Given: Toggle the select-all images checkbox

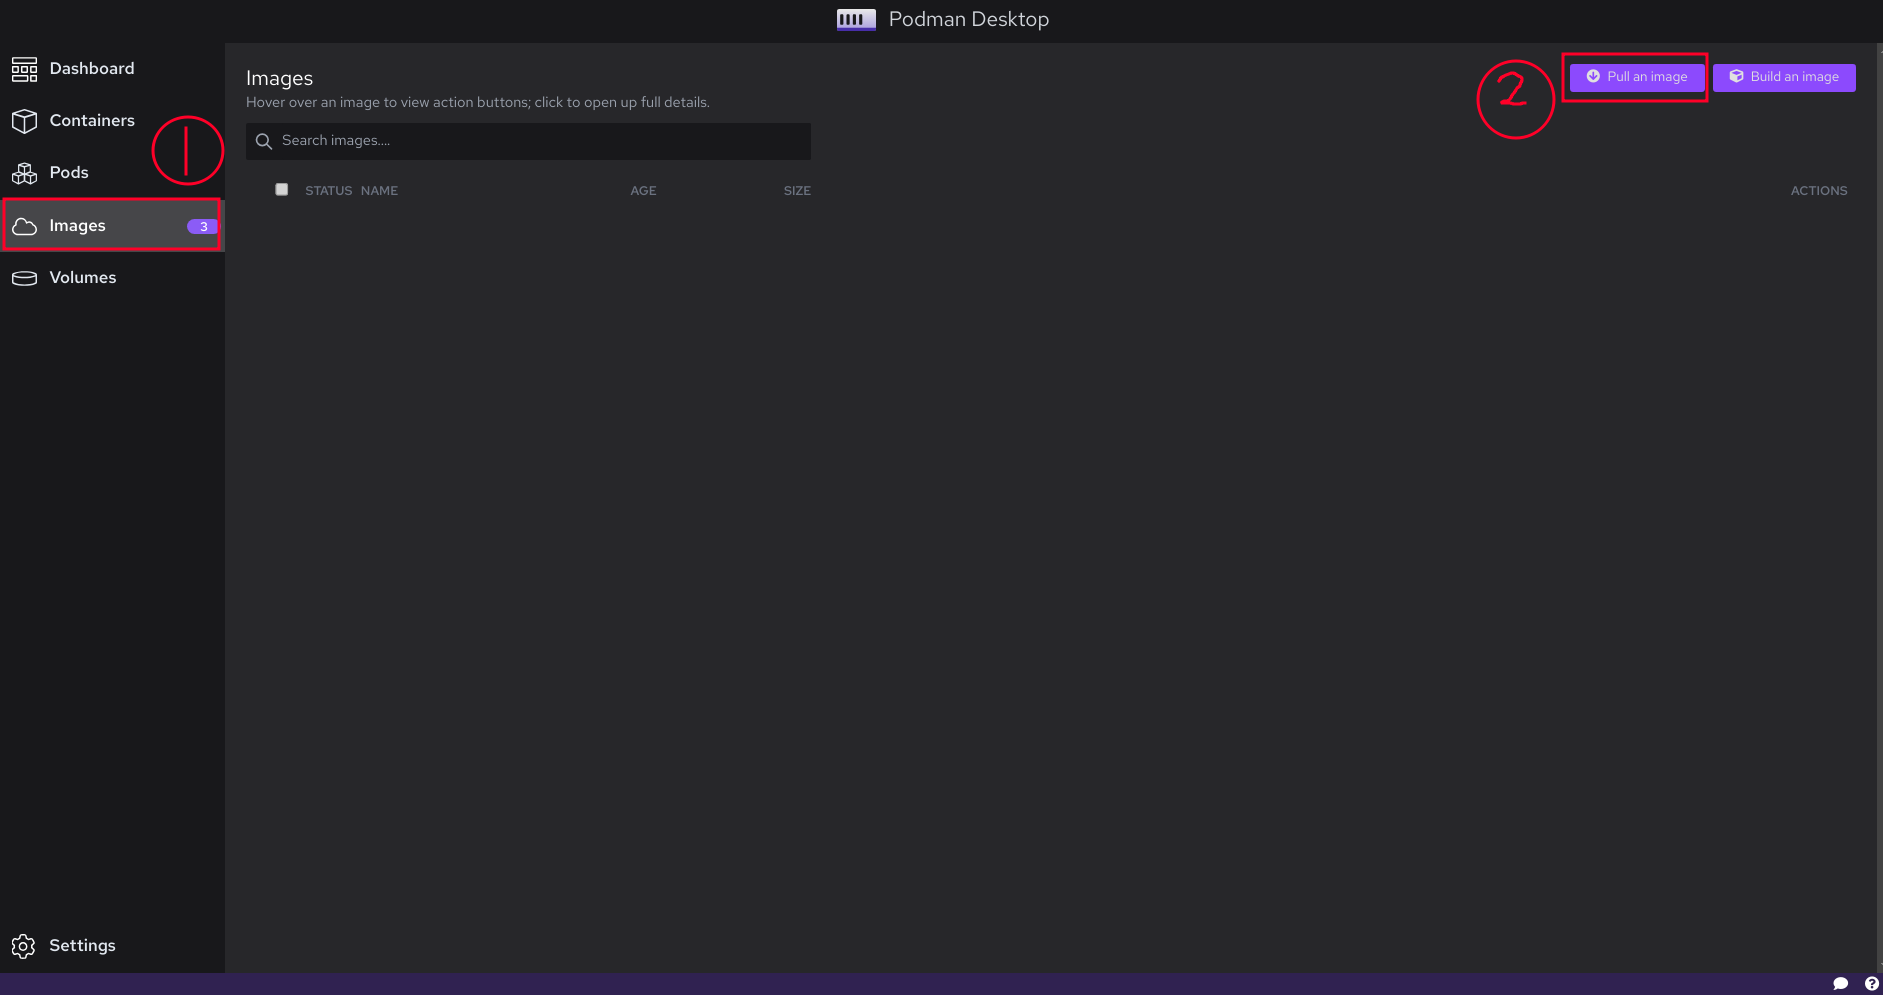Looking at the screenshot, I should pyautogui.click(x=282, y=189).
